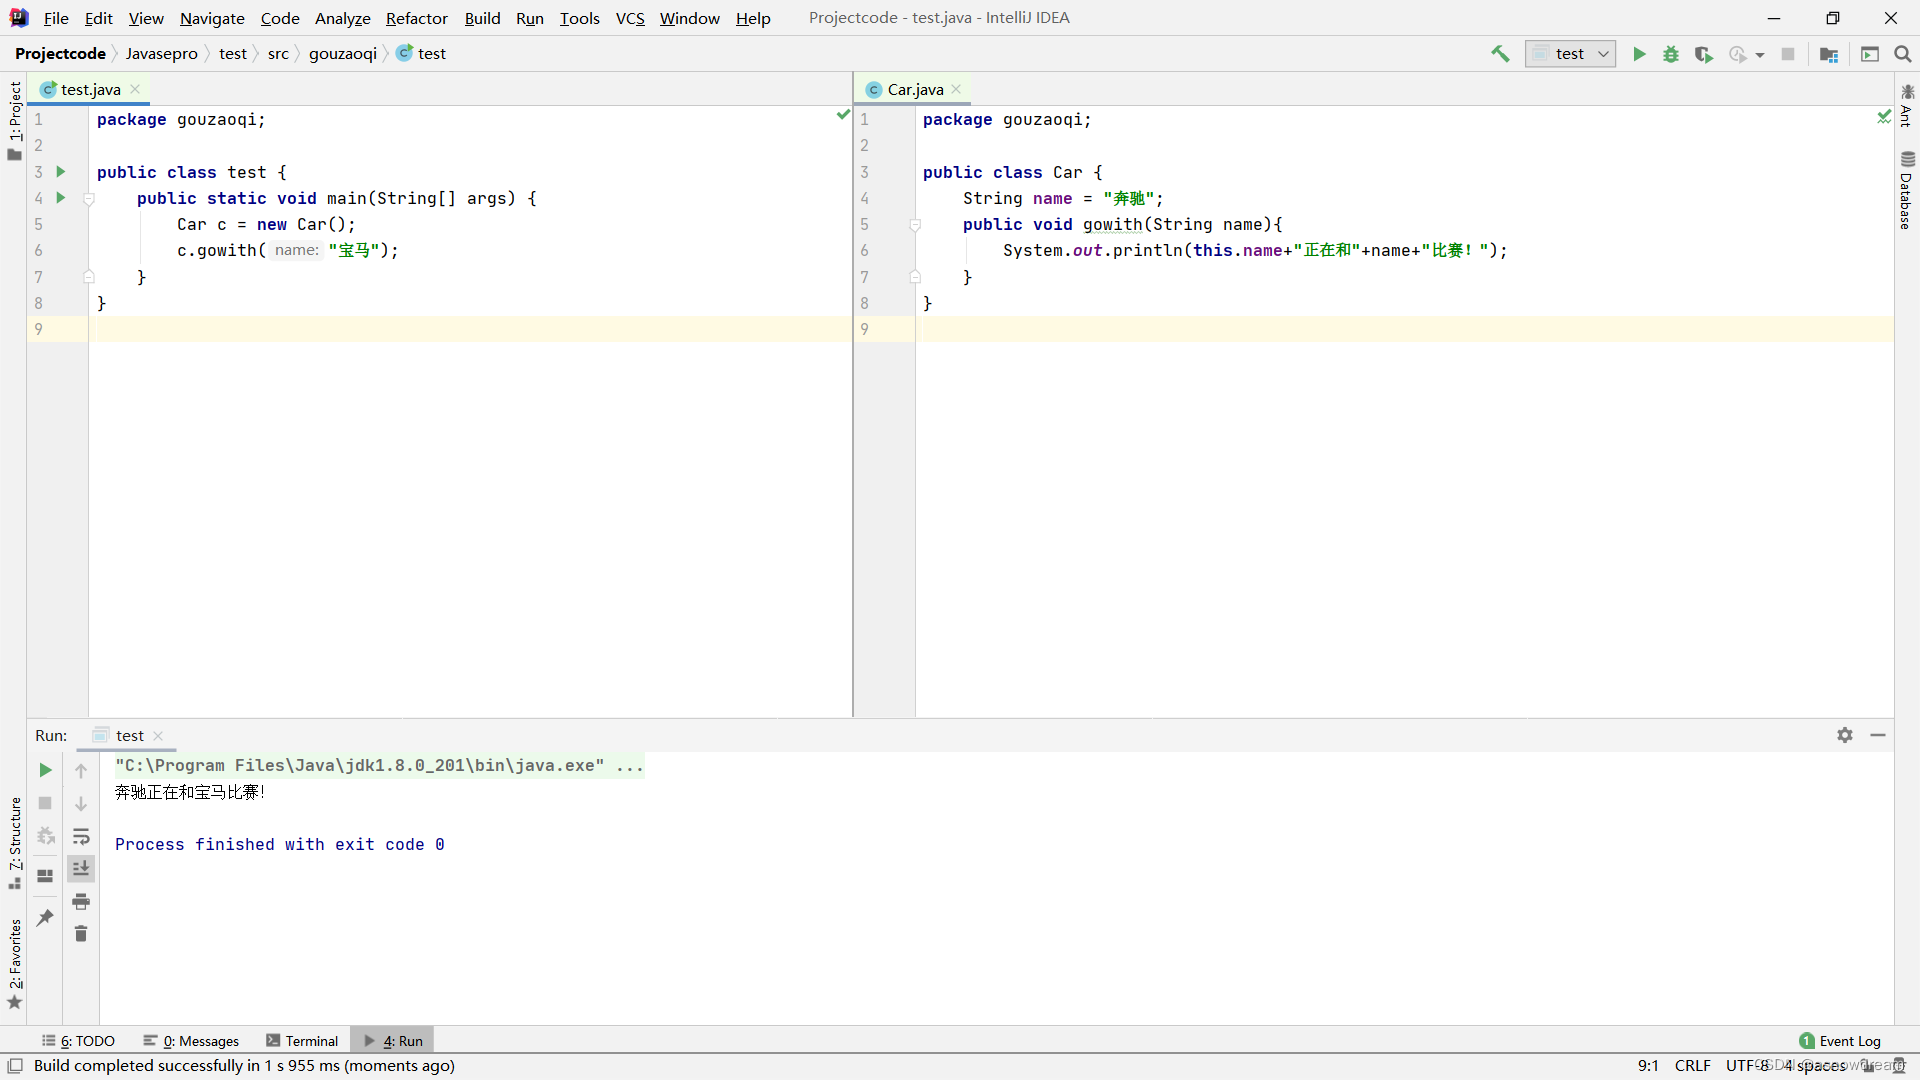Run 'test' with the green play button
Image resolution: width=1920 pixels, height=1080 pixels.
click(x=1639, y=54)
